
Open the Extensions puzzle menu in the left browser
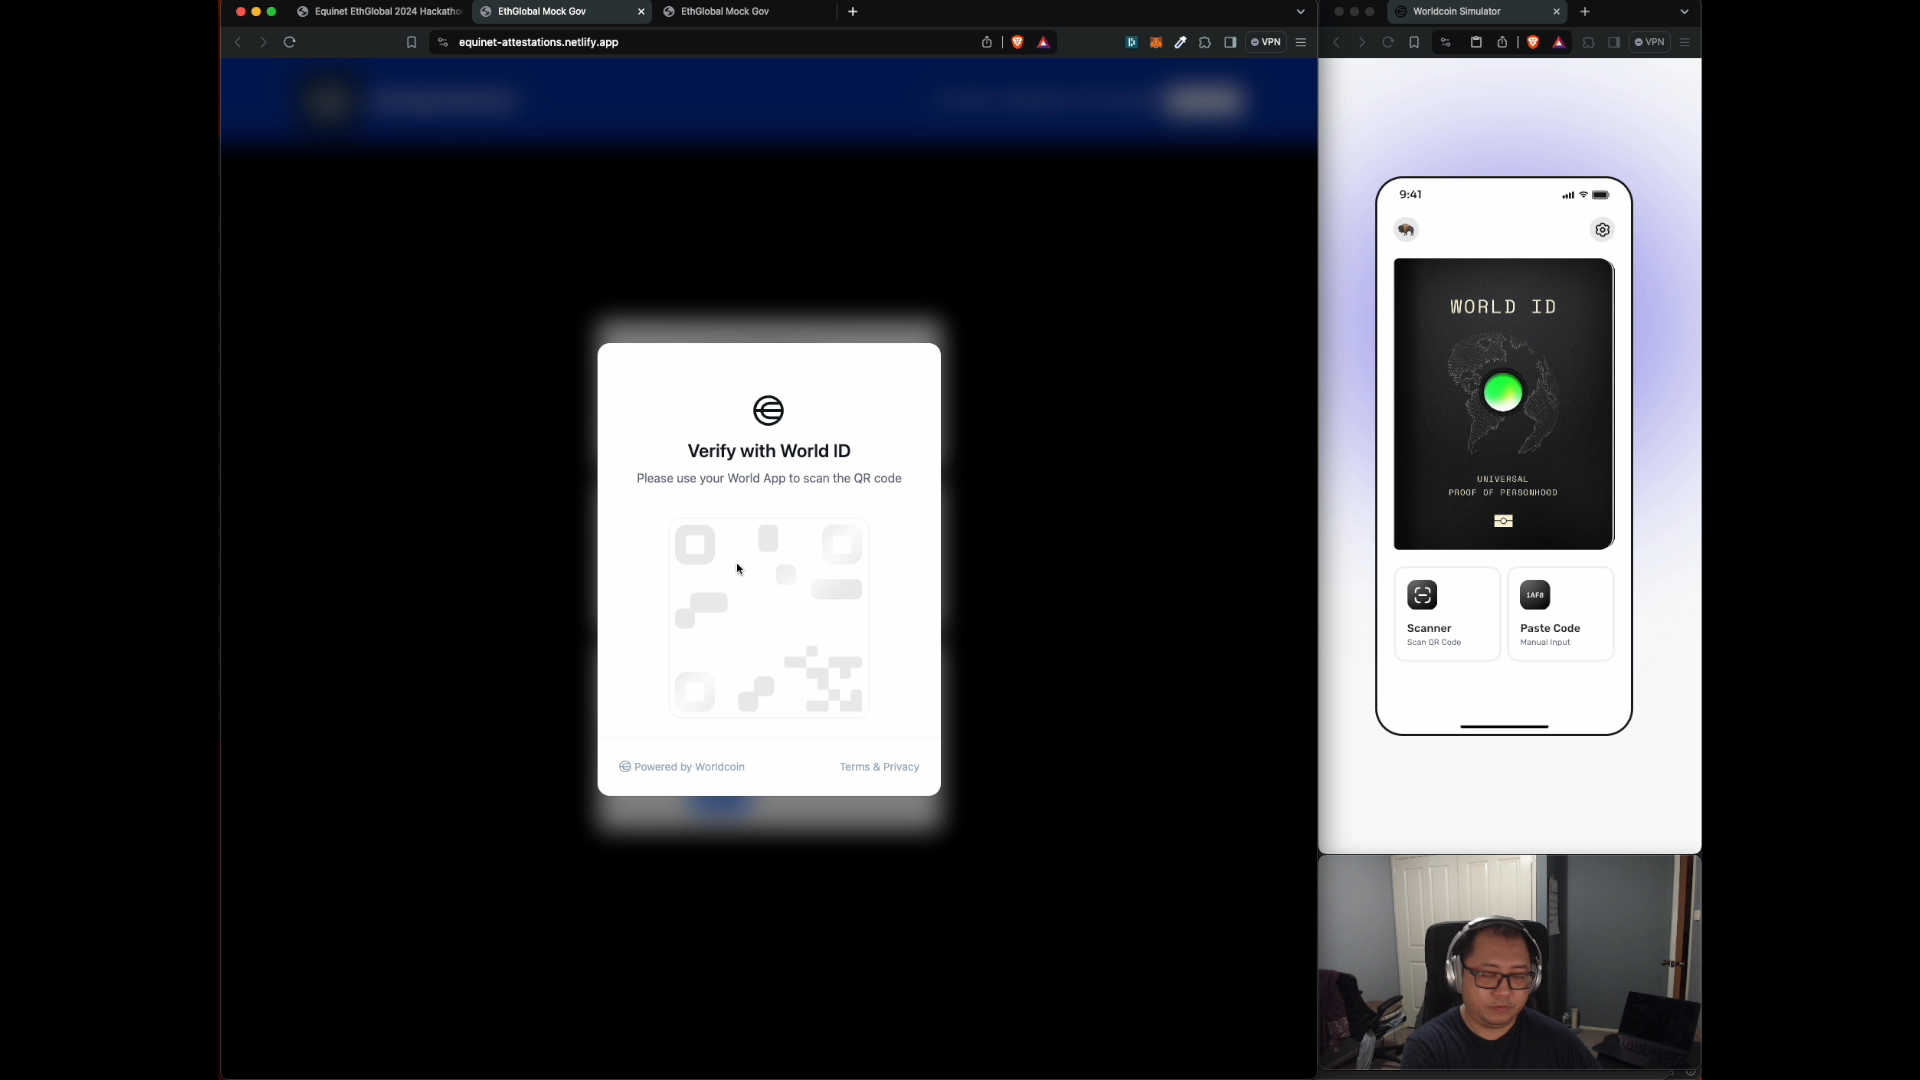(x=1205, y=42)
